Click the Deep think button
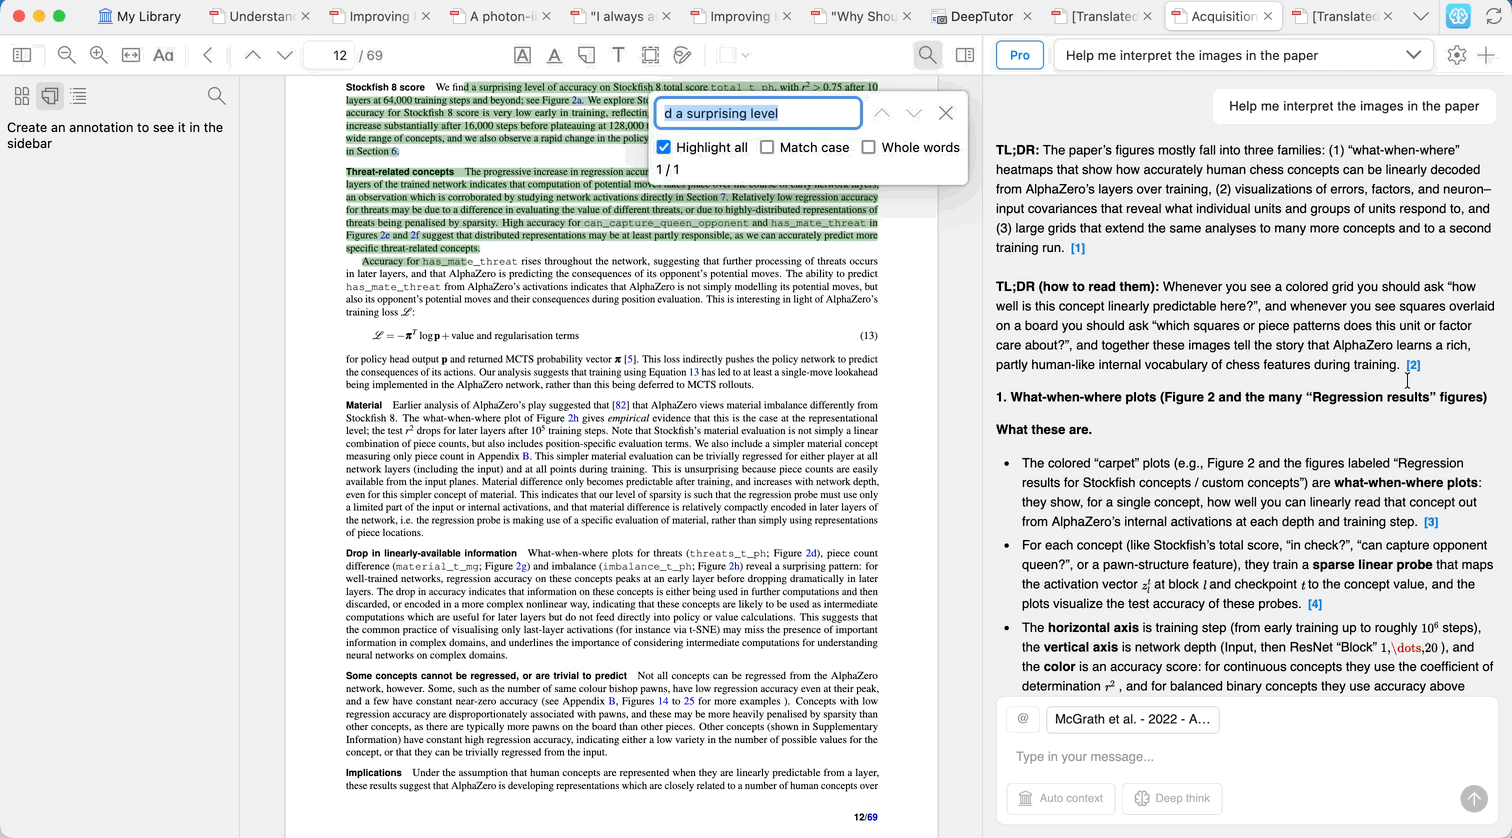1512x838 pixels. click(1172, 798)
